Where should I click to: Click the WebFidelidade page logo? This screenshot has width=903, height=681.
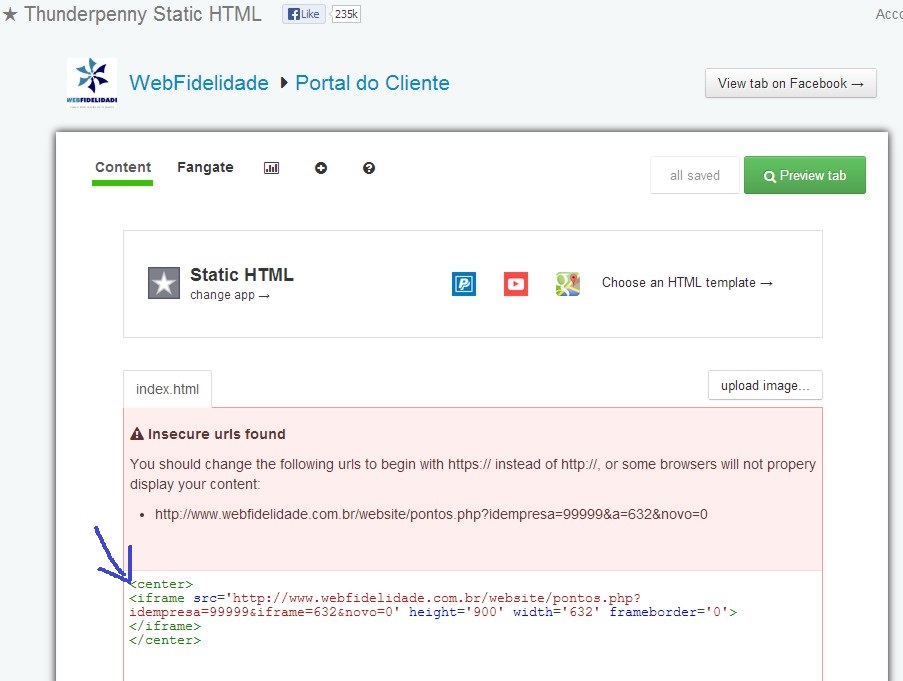click(92, 83)
